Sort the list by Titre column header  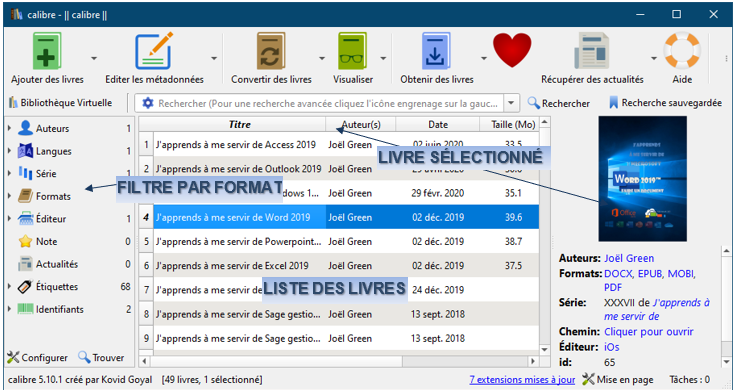[x=239, y=125]
